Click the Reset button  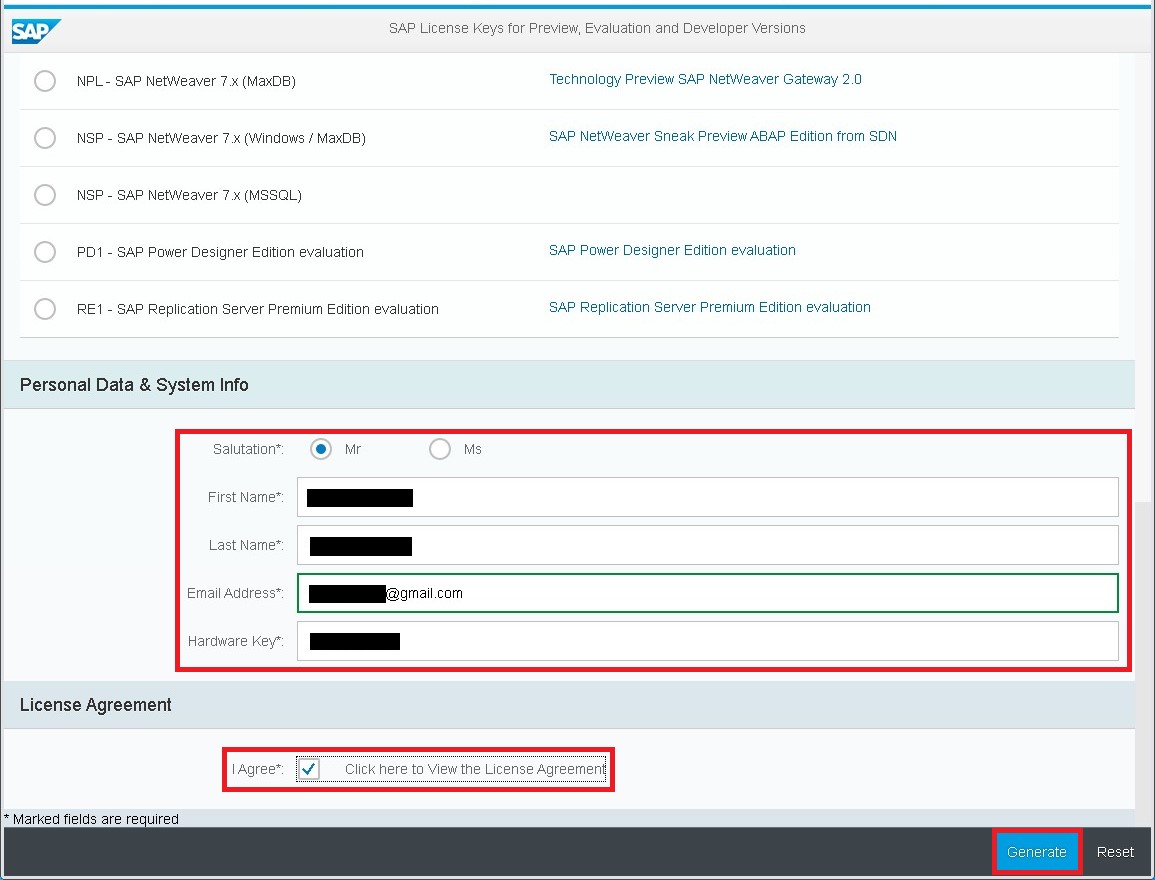point(1115,851)
